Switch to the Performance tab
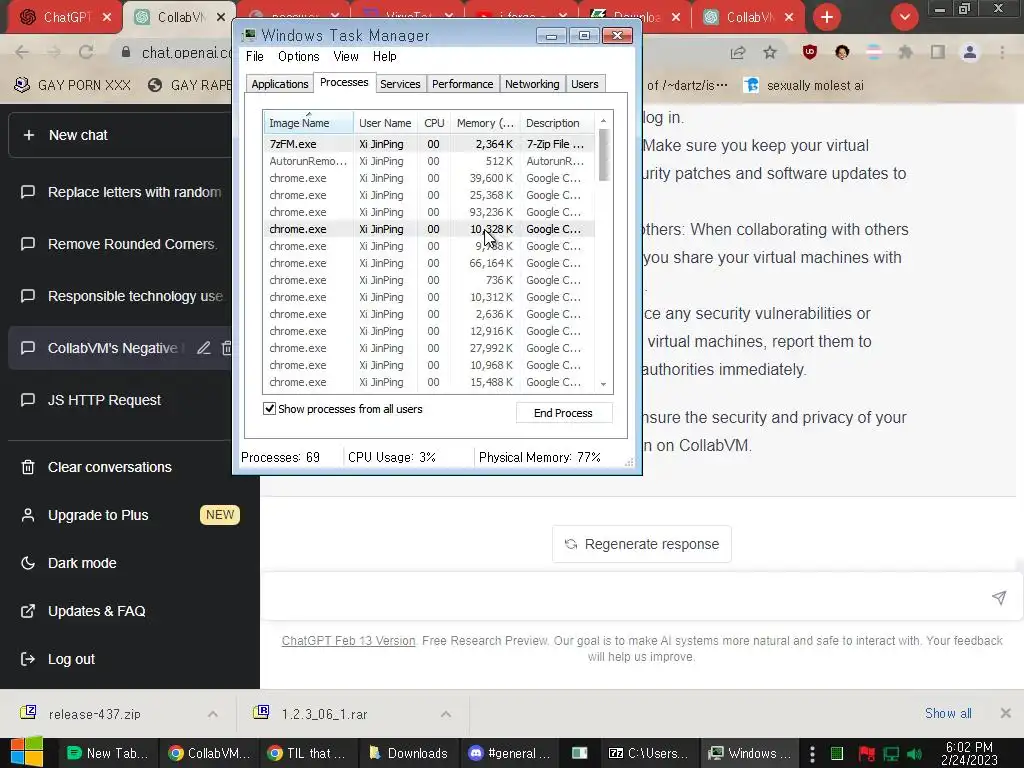The height and width of the screenshot is (768, 1024). pos(462,84)
